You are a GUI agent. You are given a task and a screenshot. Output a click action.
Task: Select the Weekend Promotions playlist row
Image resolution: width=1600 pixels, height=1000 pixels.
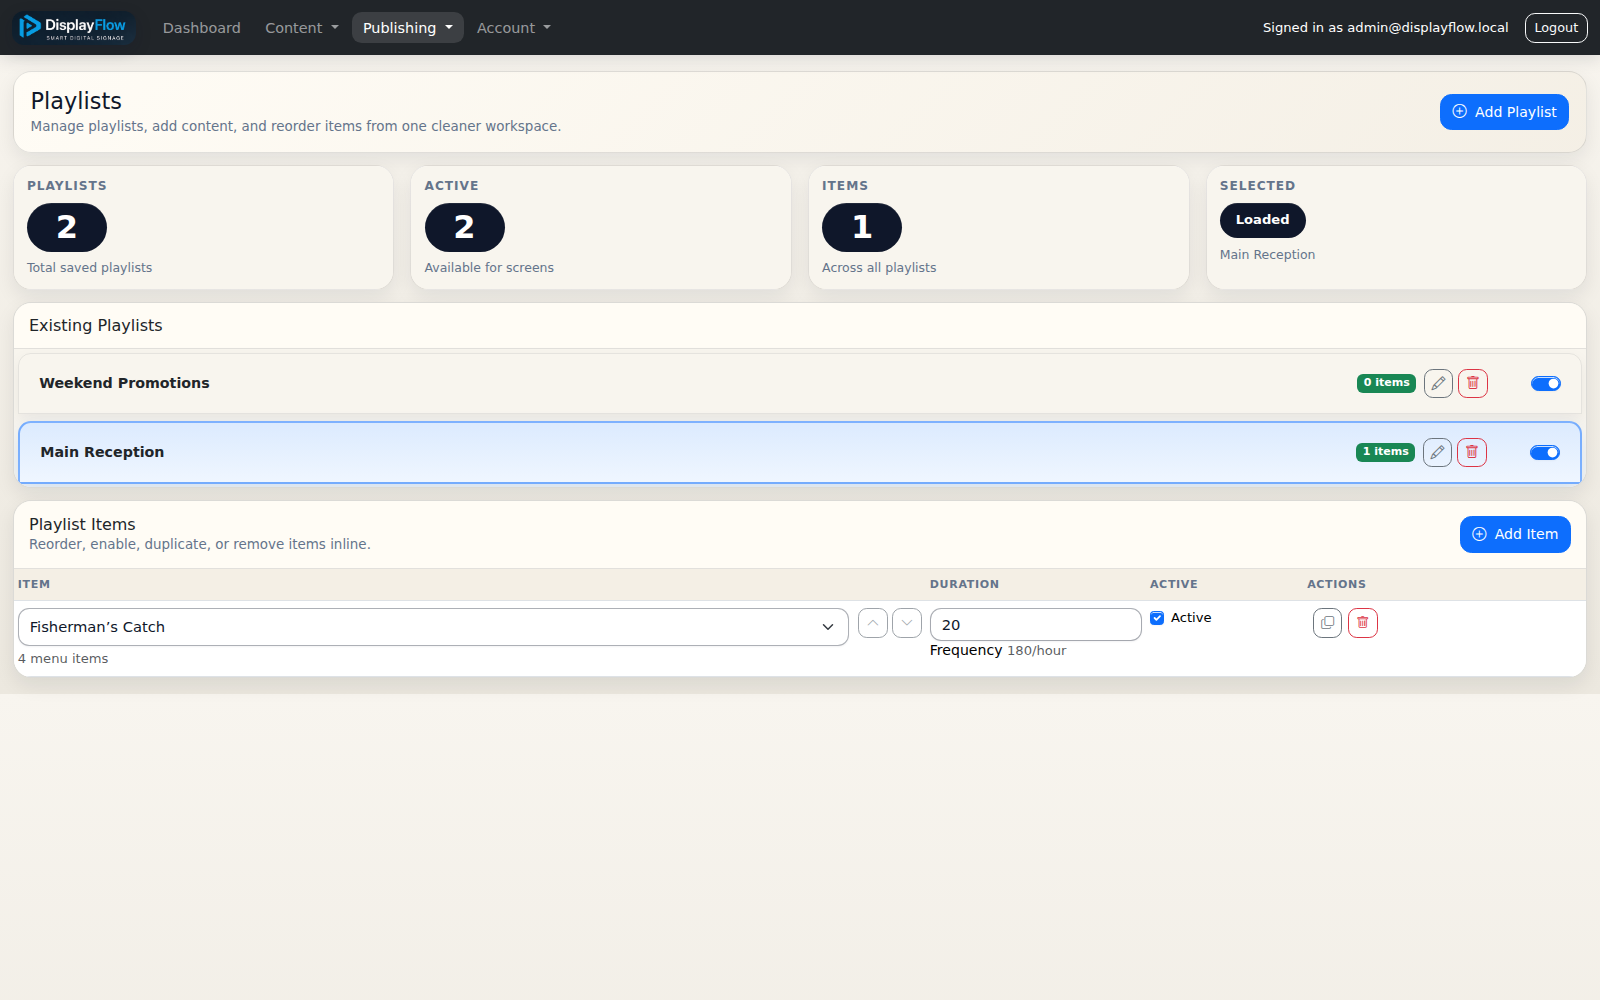tap(800, 383)
